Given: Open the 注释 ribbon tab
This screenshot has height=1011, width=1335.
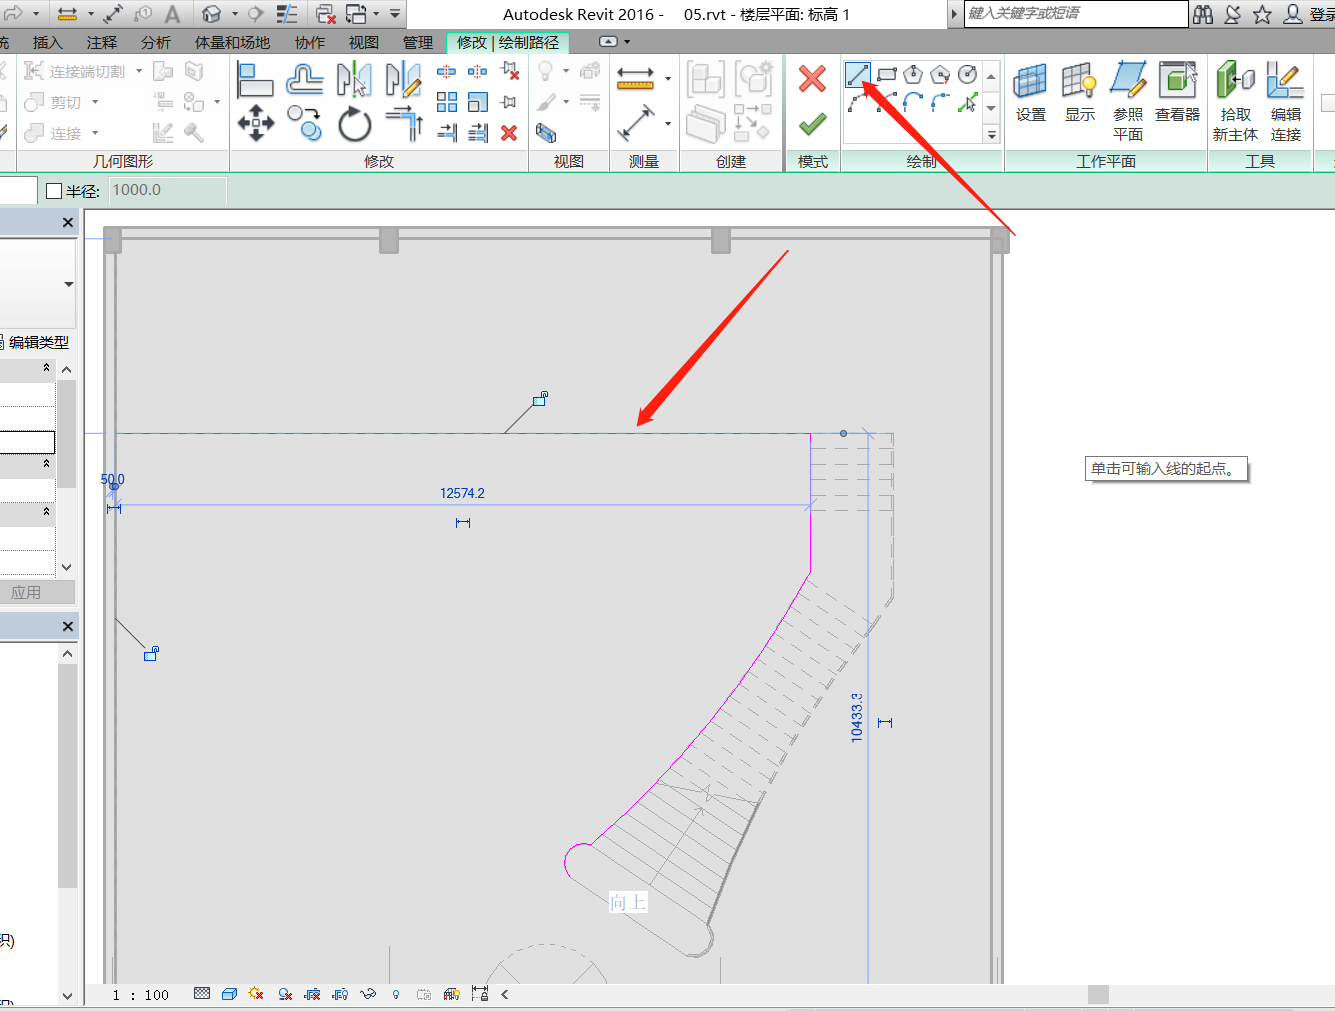Looking at the screenshot, I should point(101,42).
